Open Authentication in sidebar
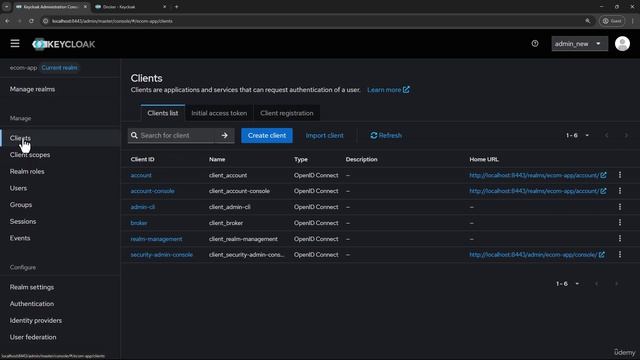This screenshot has height=360, width=640. [32, 304]
